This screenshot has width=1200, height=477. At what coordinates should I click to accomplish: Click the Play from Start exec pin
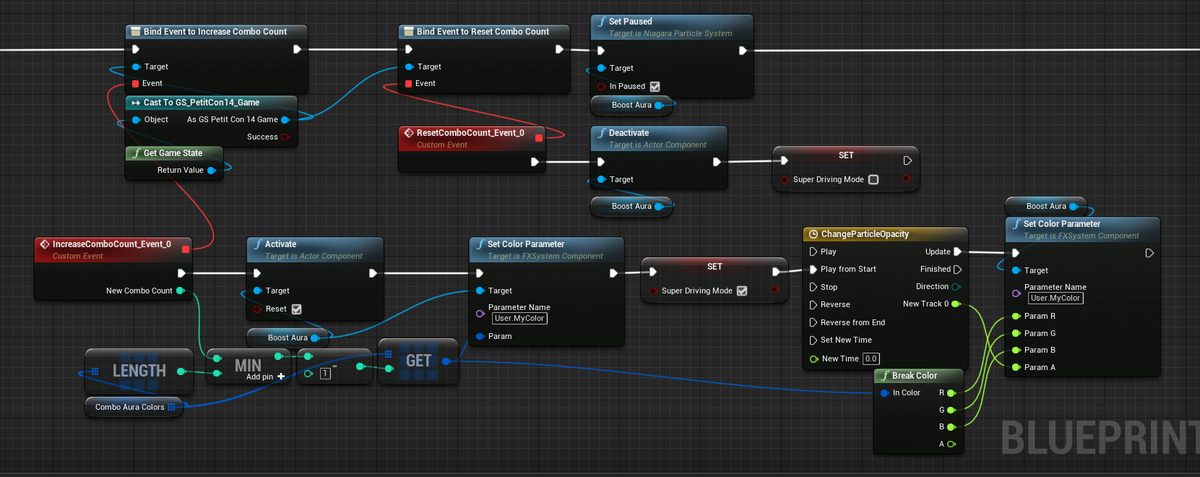tap(813, 269)
